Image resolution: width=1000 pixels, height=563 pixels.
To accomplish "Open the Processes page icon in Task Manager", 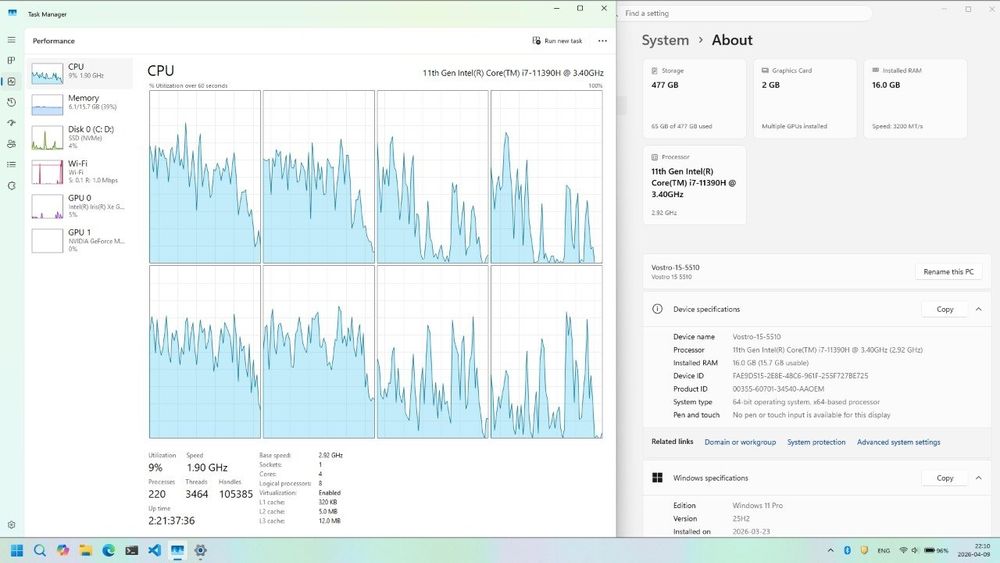I will click(11, 61).
